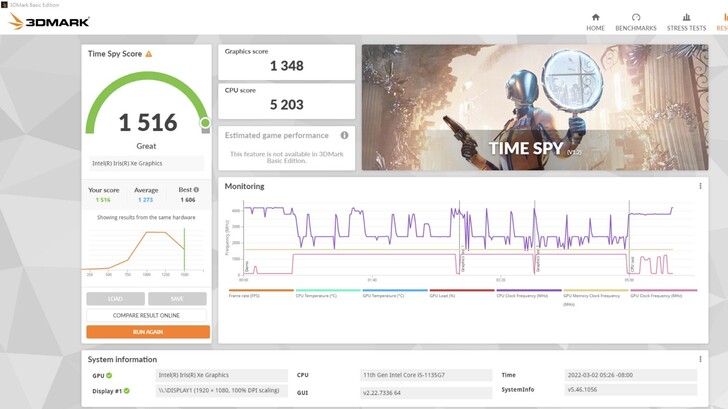728x409 pixels.
Task: Click the System information heading
Action: pyautogui.click(x=122, y=359)
